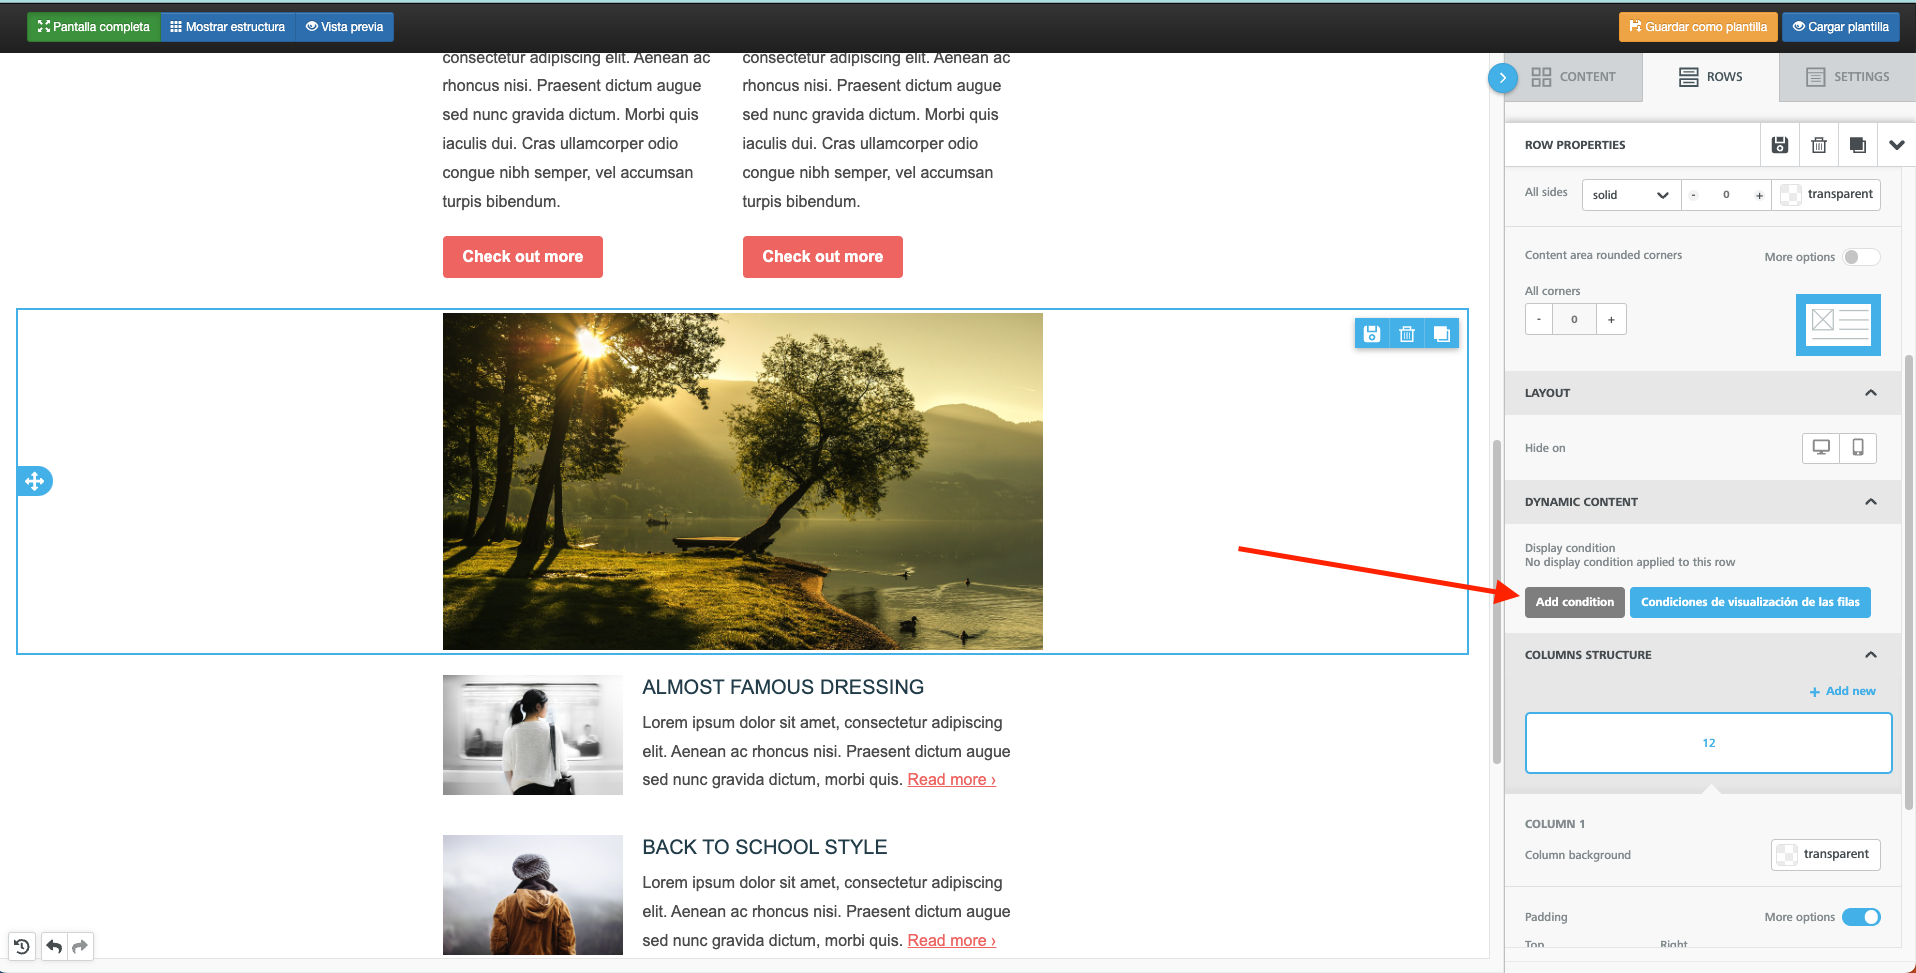Image resolution: width=1916 pixels, height=973 pixels.
Task: Open the Settings tab
Action: [x=1847, y=77]
